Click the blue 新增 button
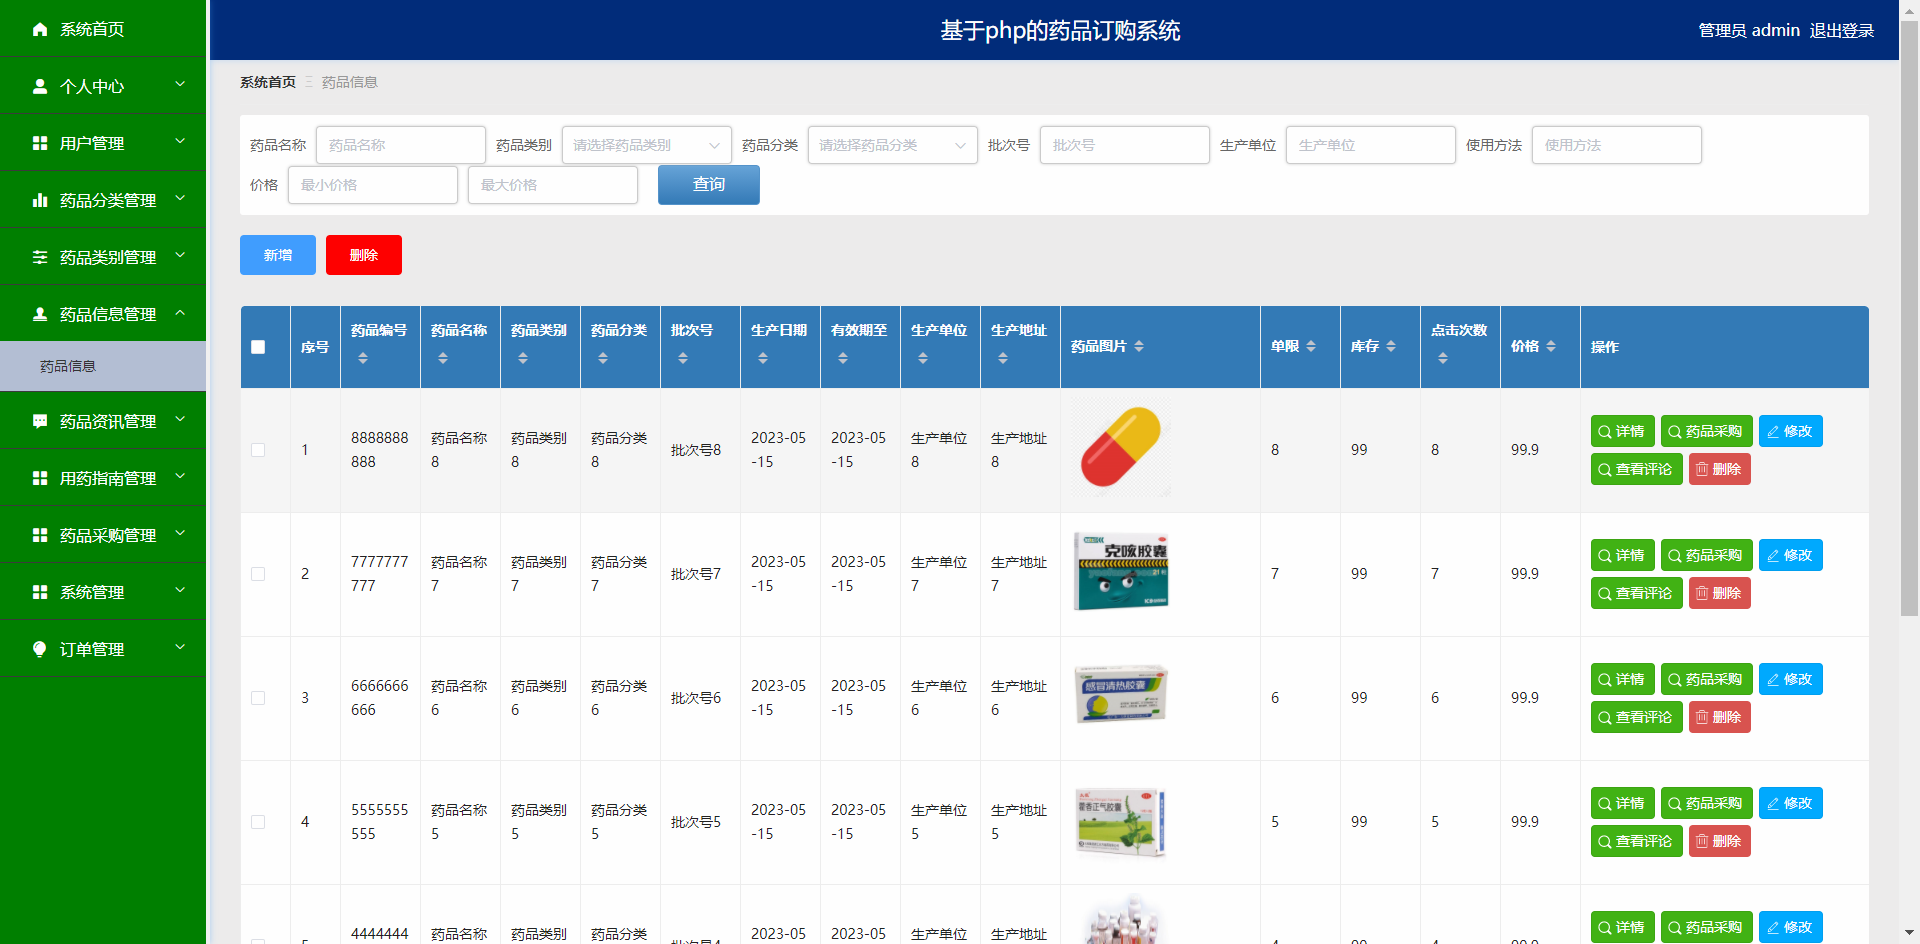 (278, 255)
